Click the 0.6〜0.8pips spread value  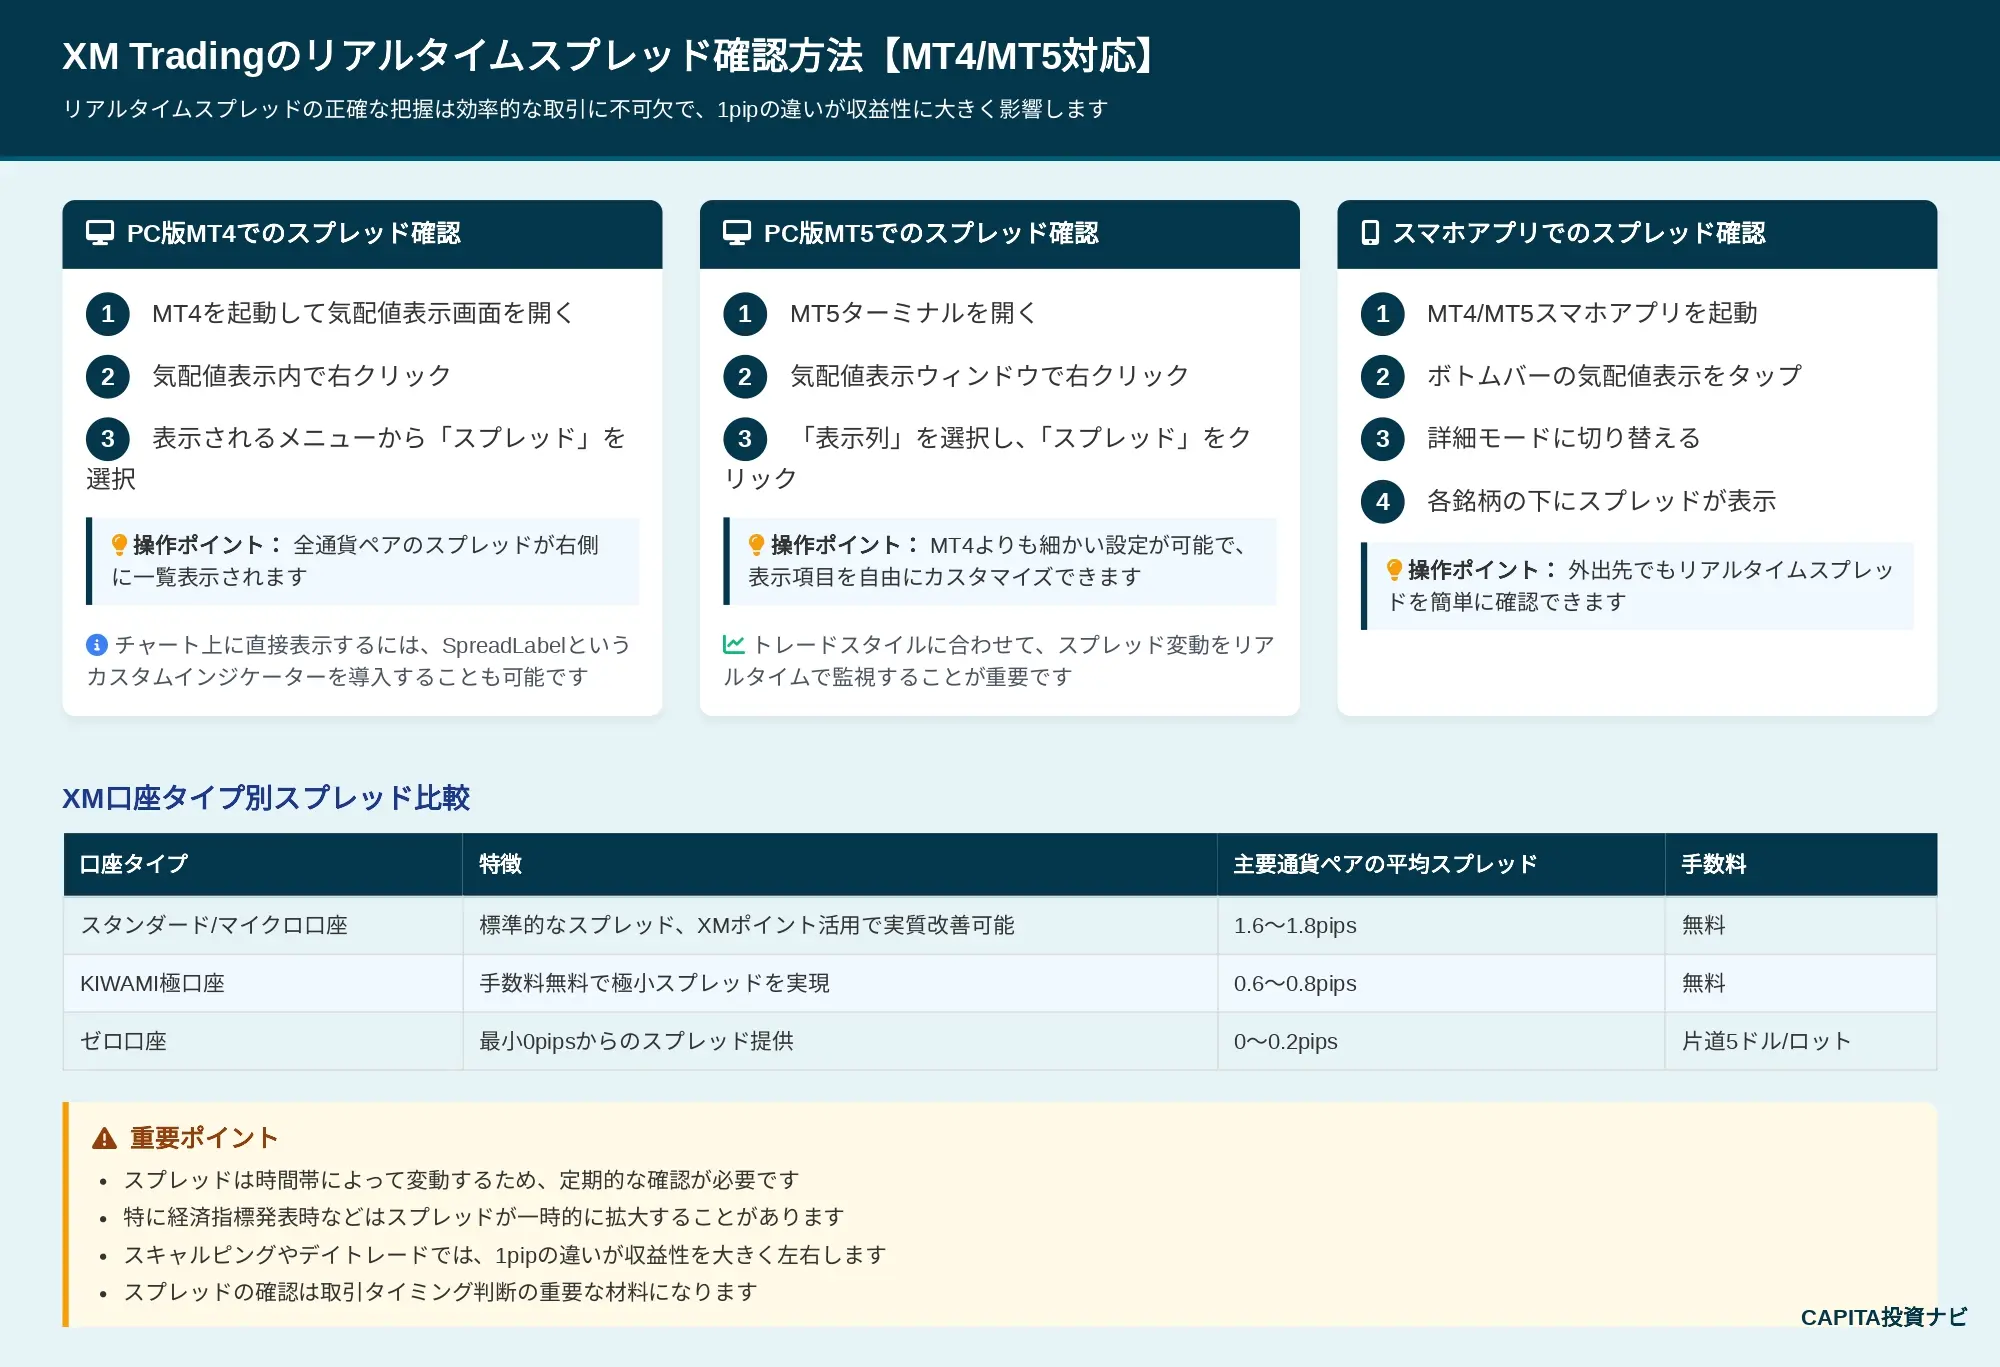click(1295, 983)
